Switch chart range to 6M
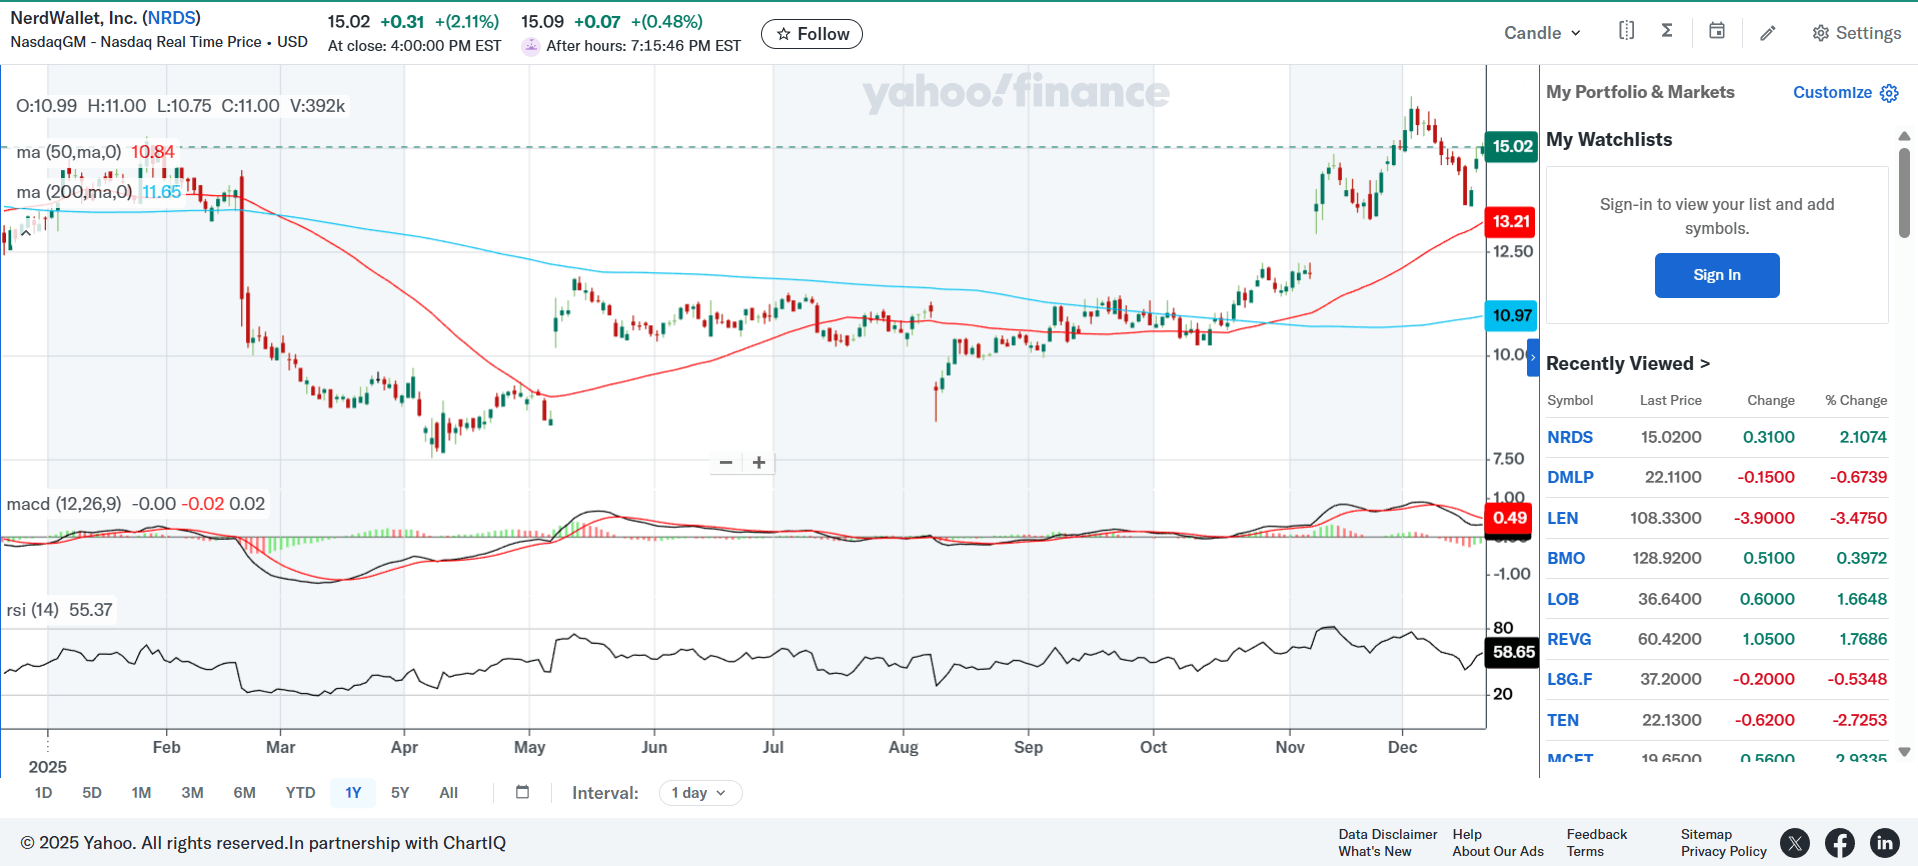This screenshot has width=1918, height=866. pos(244,793)
